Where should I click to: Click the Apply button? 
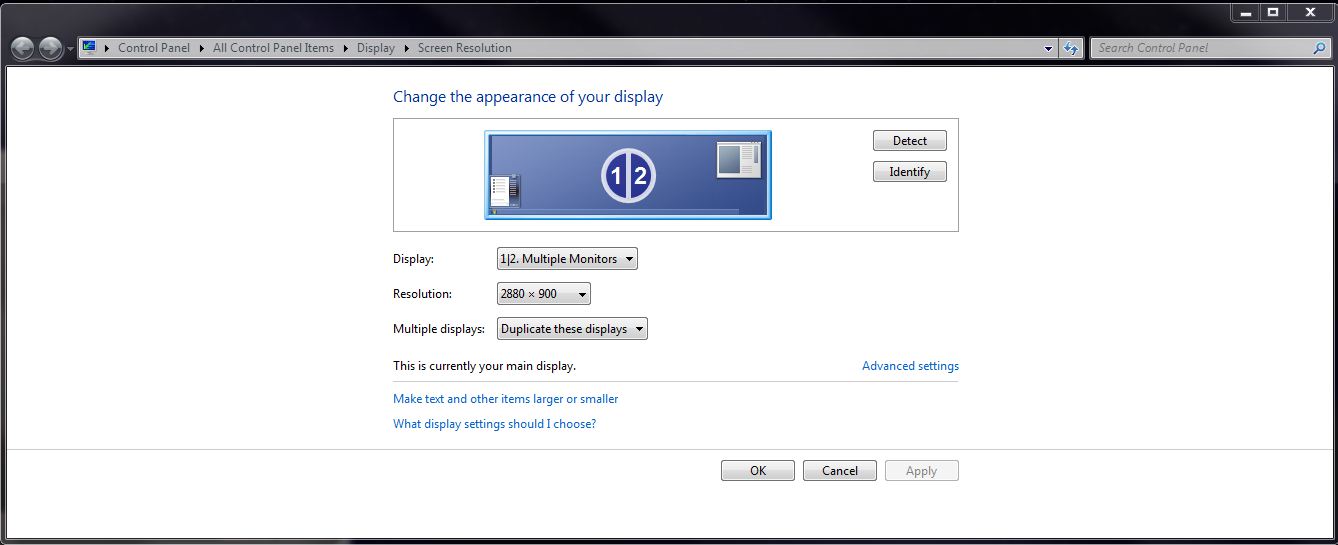(922, 471)
